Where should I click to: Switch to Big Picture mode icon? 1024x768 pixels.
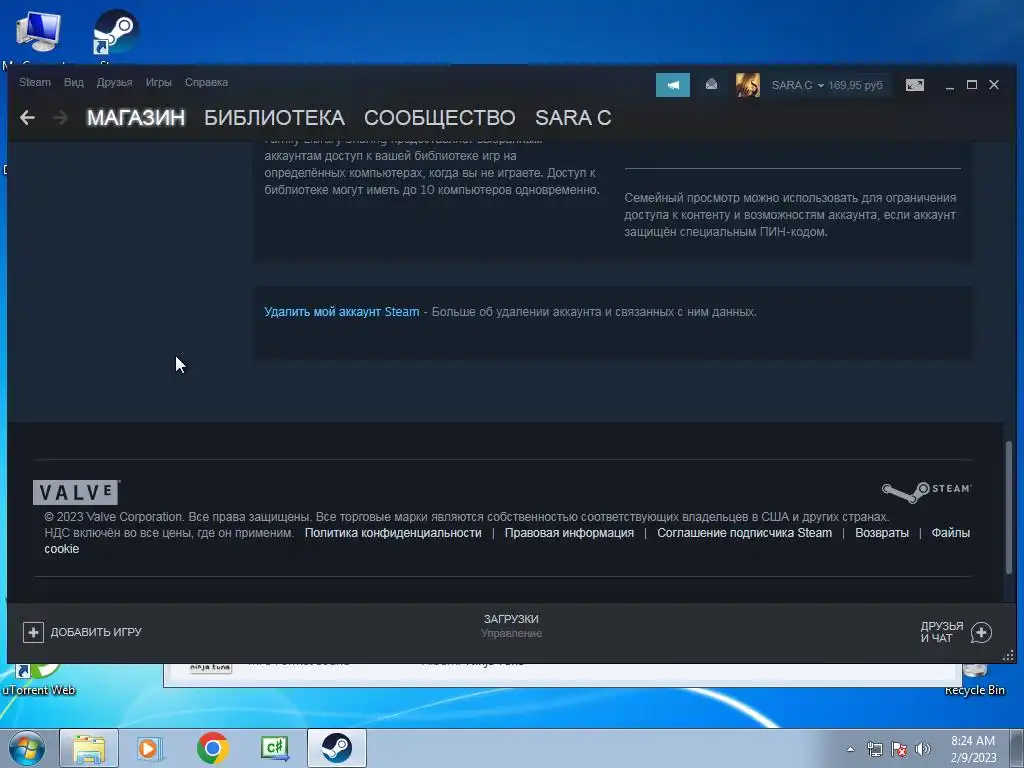click(915, 85)
